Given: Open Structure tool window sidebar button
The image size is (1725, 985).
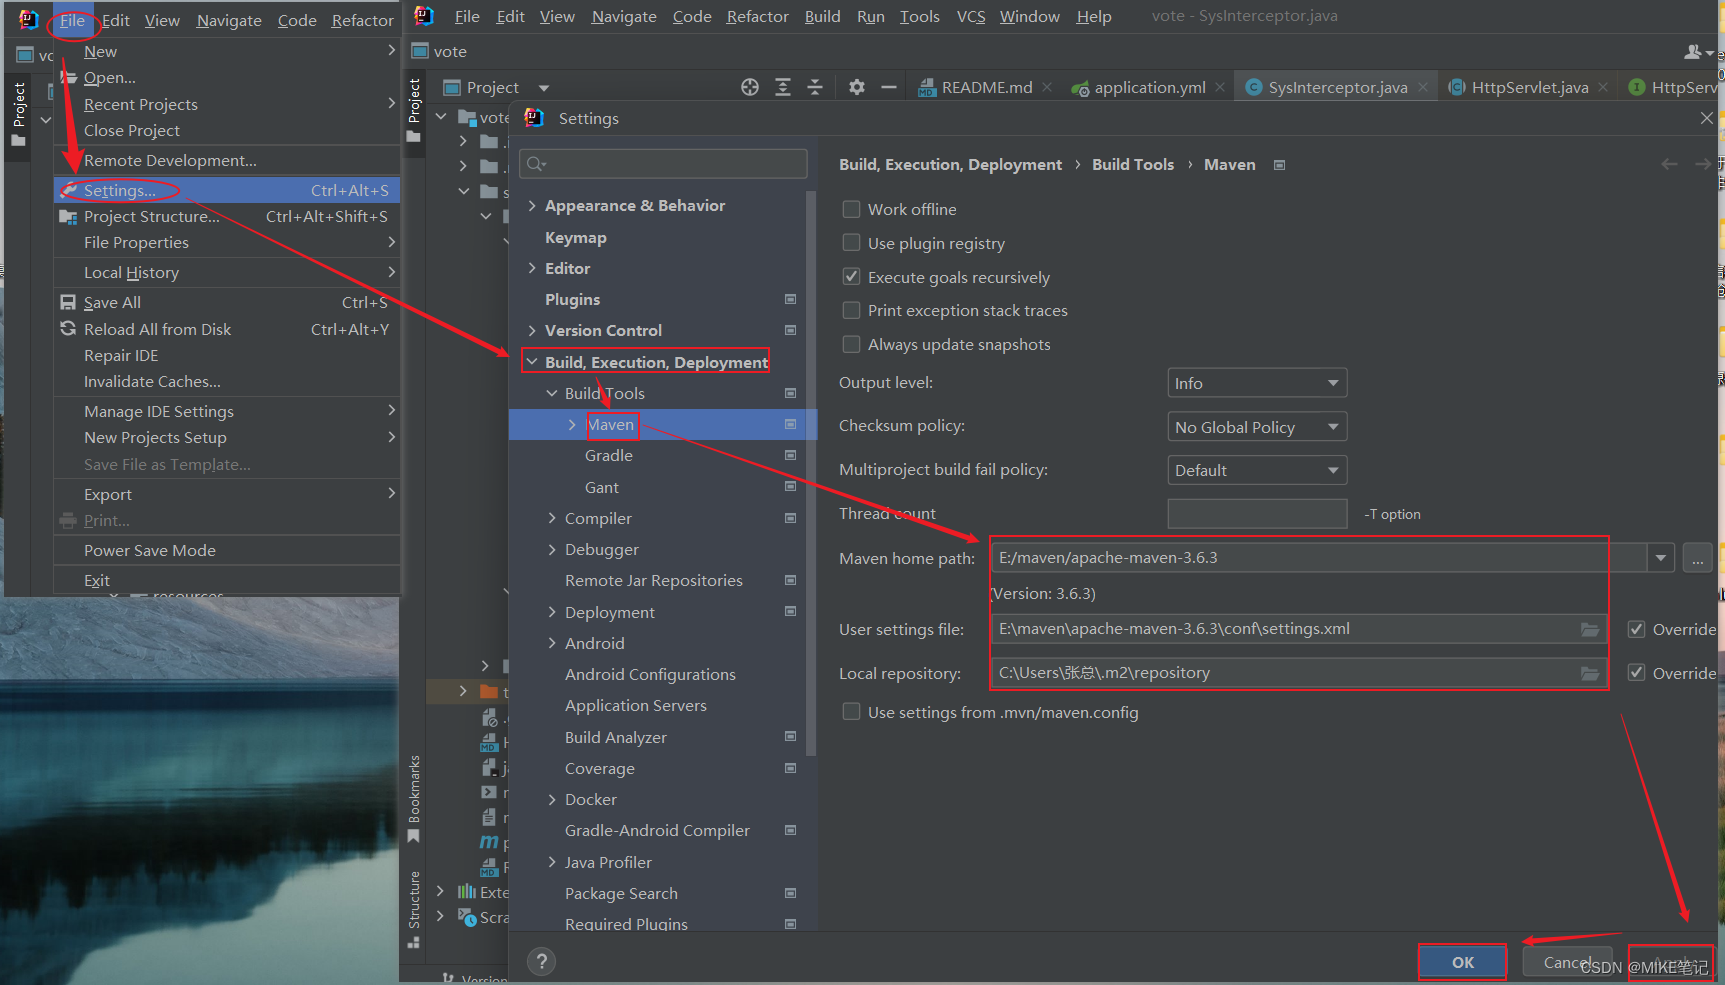Looking at the screenshot, I should coord(414,910).
